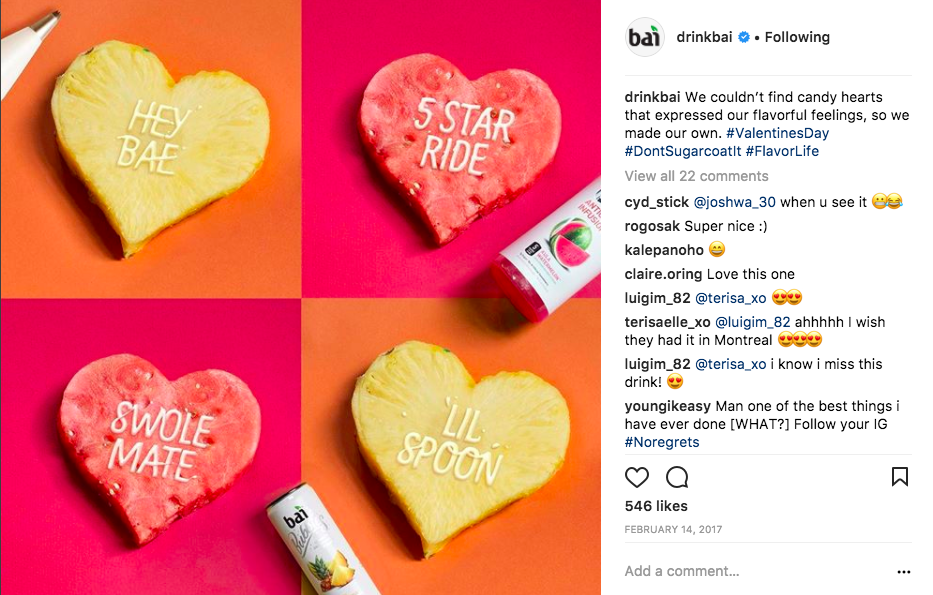The width and height of the screenshot is (933, 595).
Task: Open youngikeasy commenter profile
Action: click(668, 406)
